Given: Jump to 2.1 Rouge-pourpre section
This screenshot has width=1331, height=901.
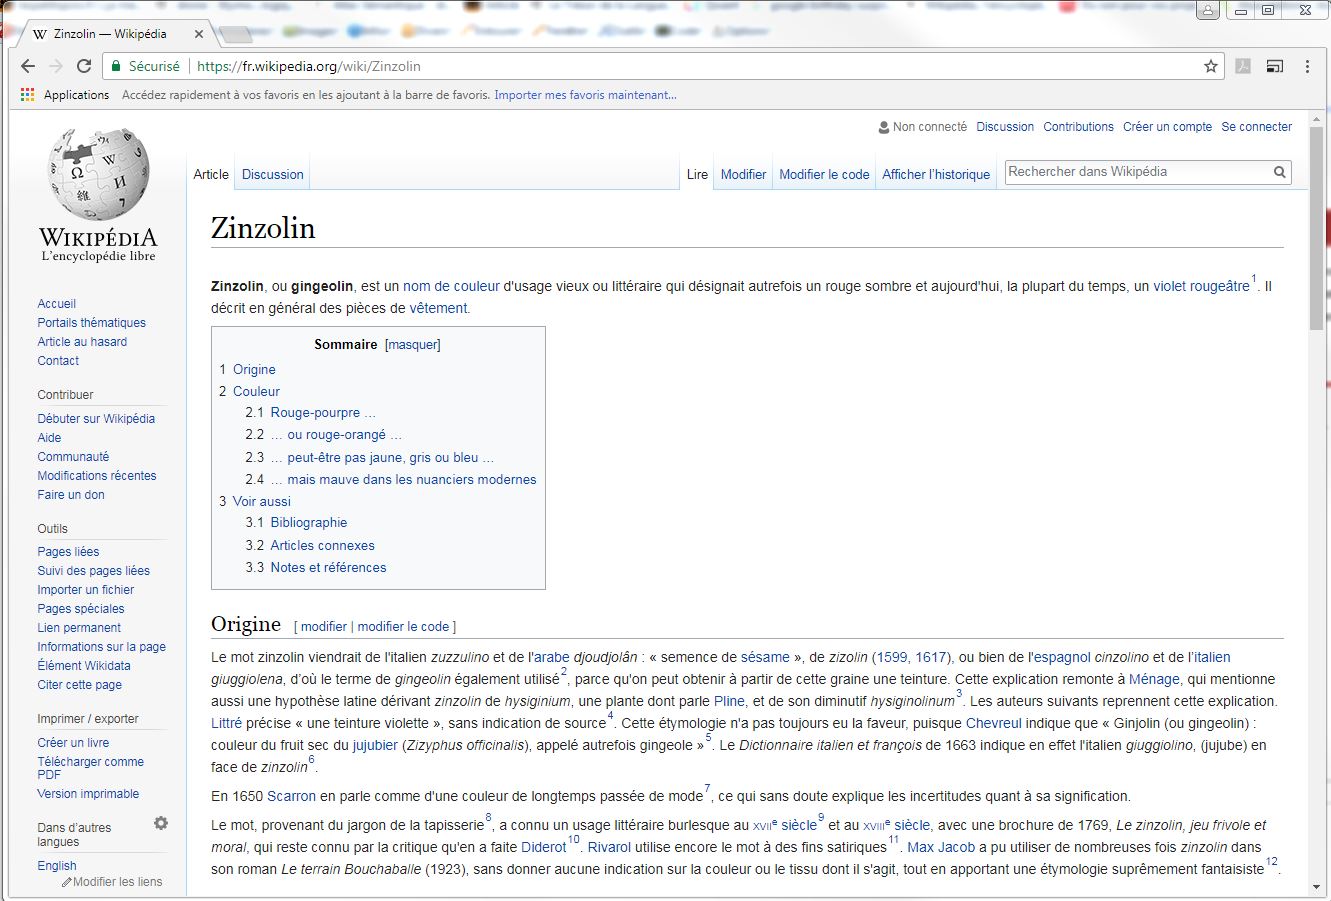Looking at the screenshot, I should [311, 412].
